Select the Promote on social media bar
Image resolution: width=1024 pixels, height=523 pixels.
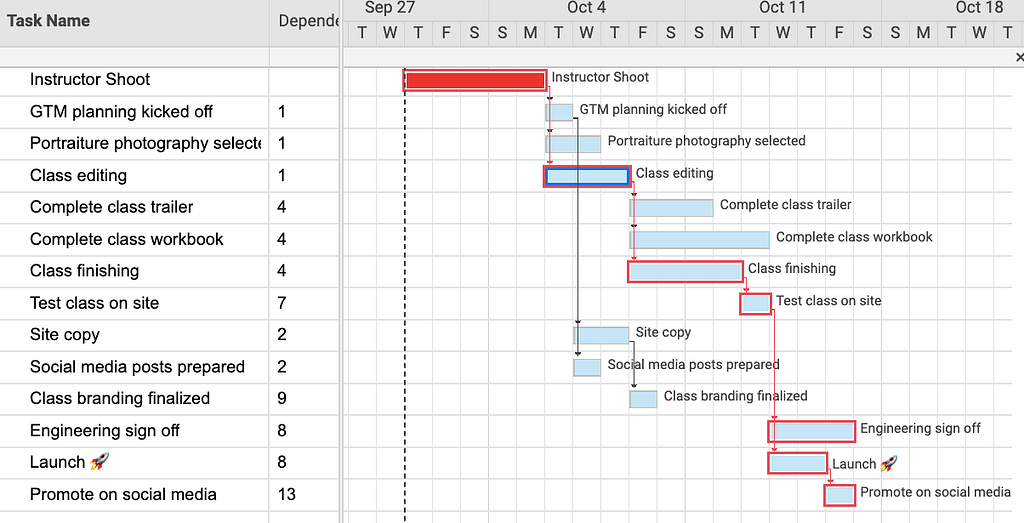[x=840, y=495]
